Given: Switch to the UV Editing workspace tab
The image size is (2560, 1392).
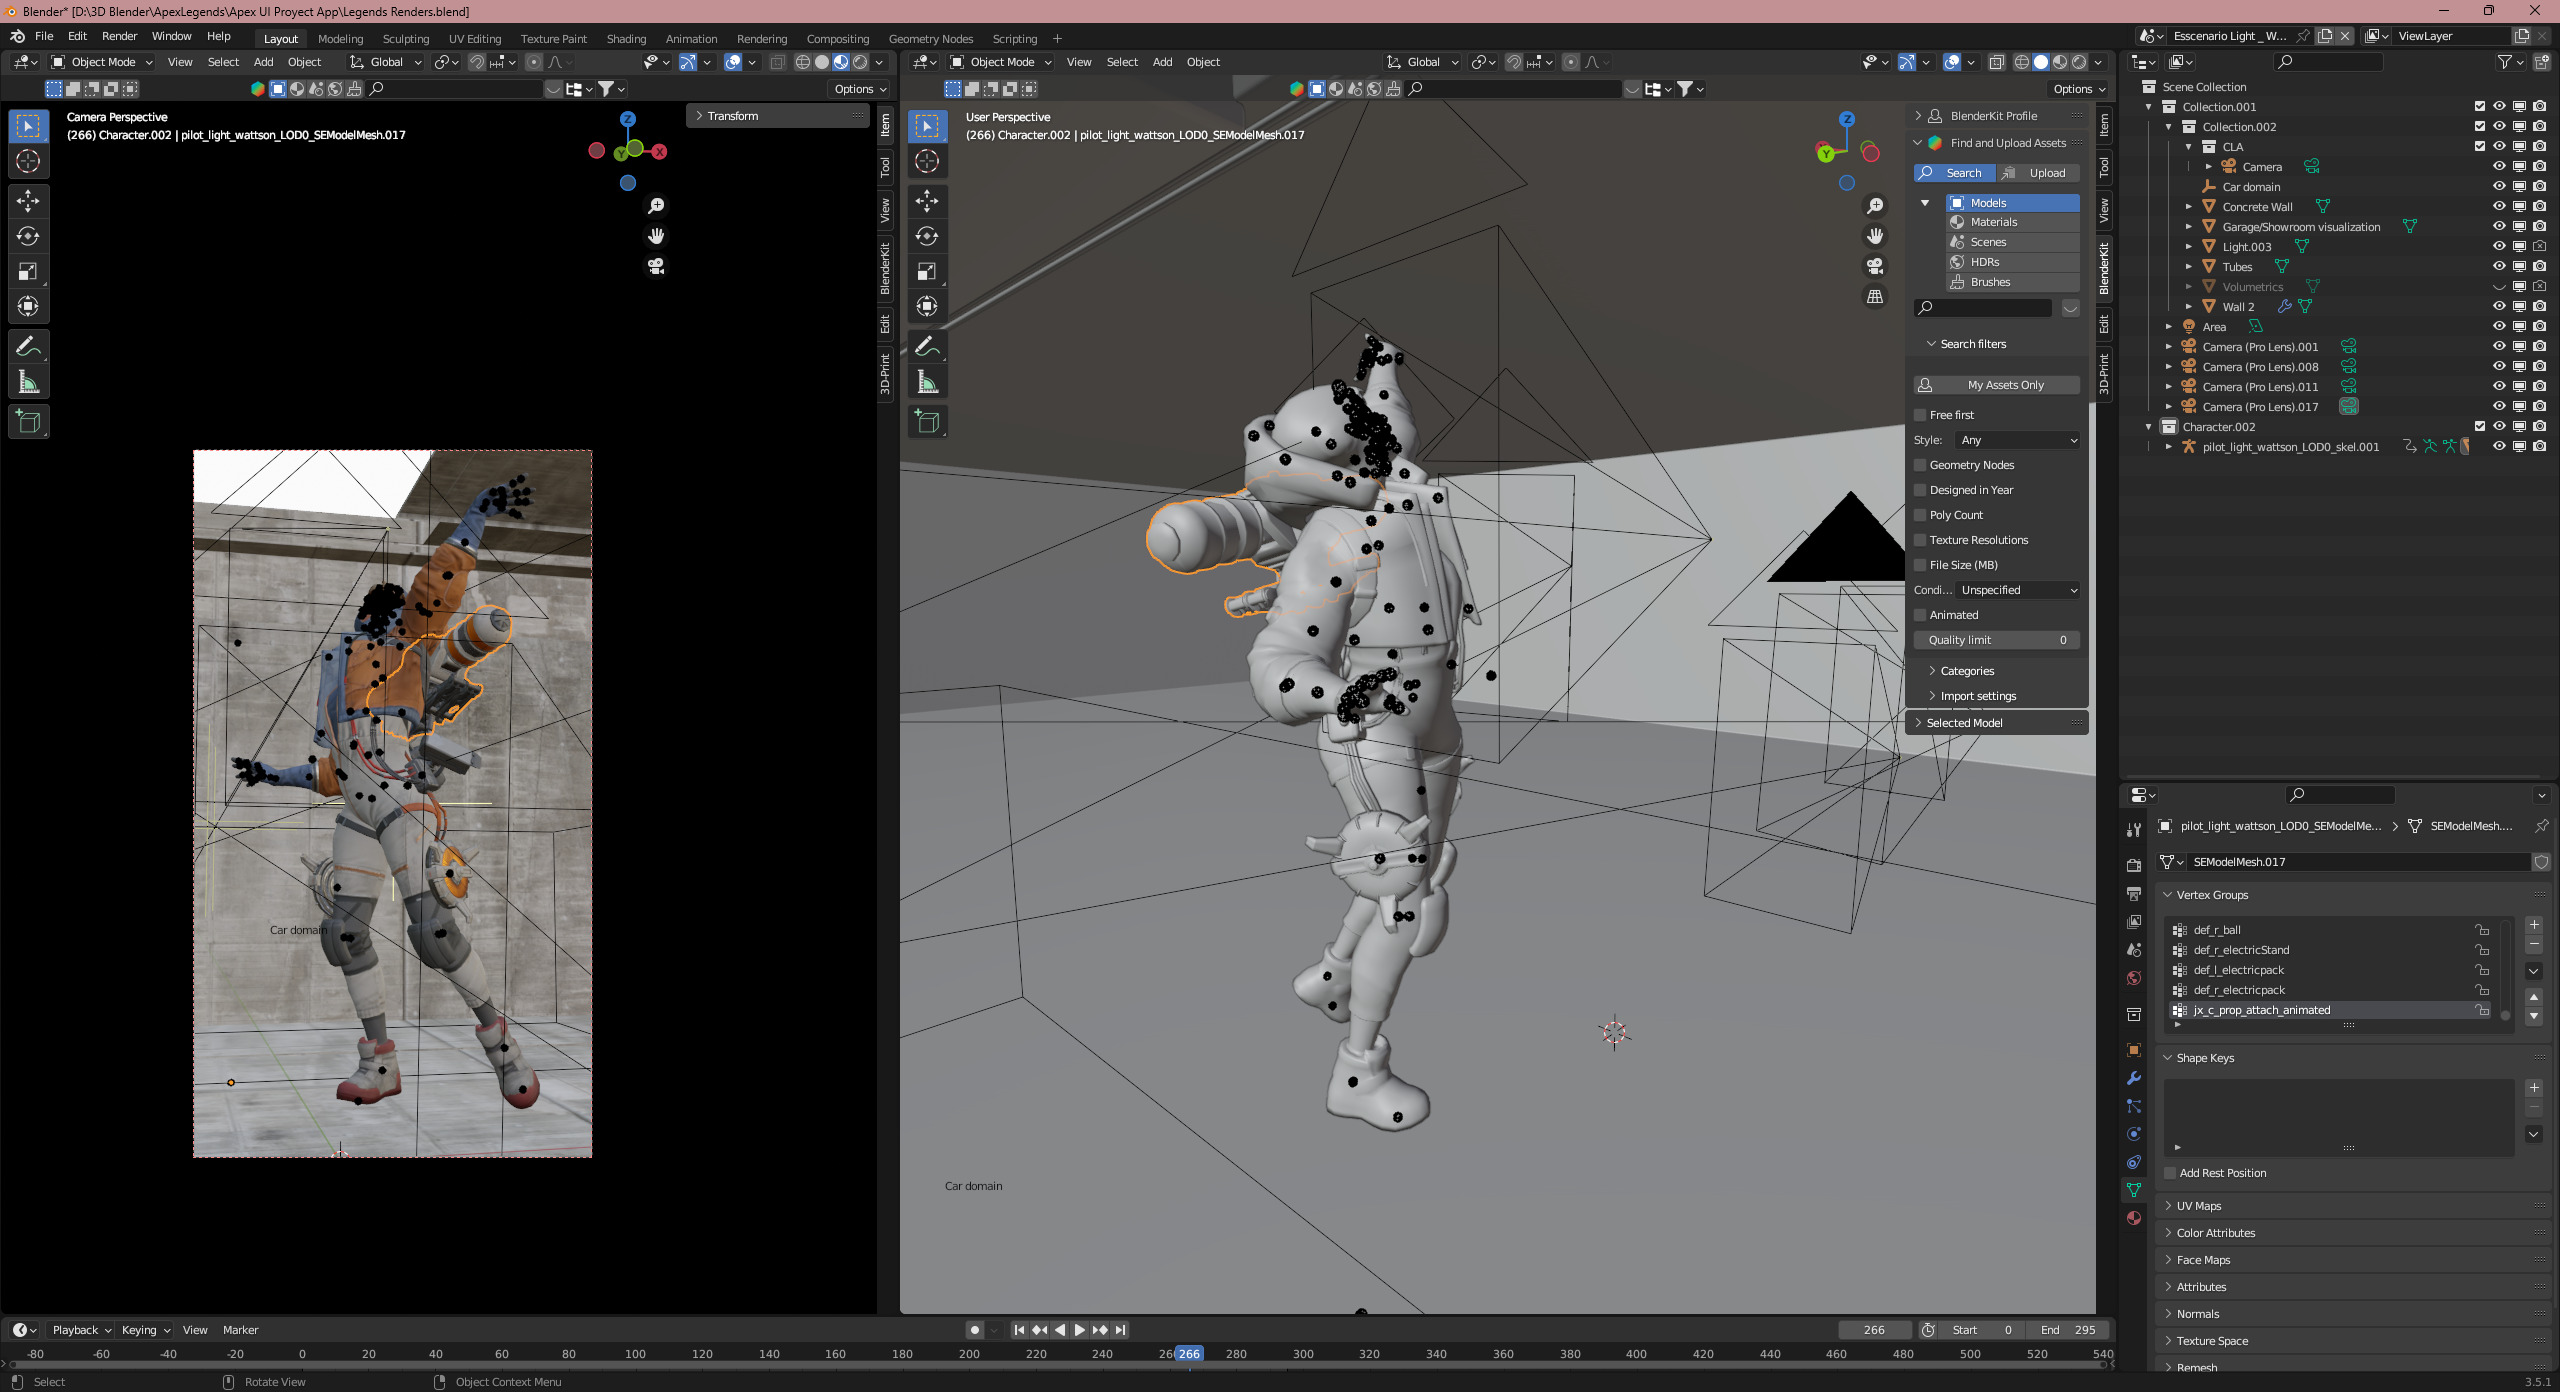Looking at the screenshot, I should click(x=475, y=39).
